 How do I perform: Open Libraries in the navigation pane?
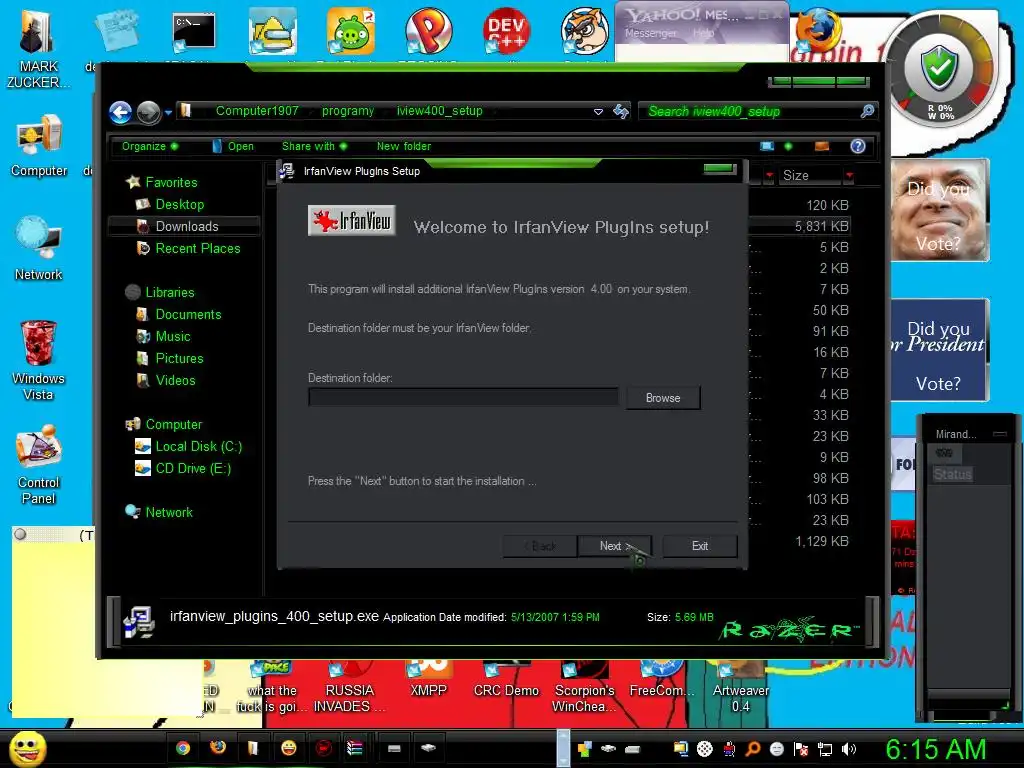click(x=169, y=292)
